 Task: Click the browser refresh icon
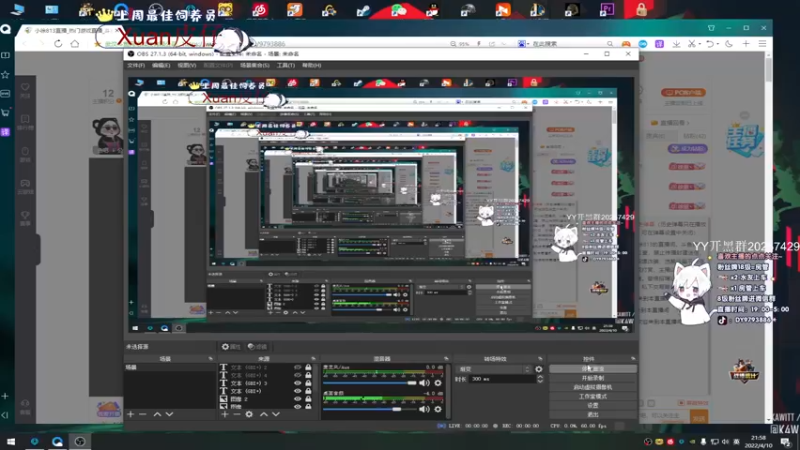tap(58, 44)
